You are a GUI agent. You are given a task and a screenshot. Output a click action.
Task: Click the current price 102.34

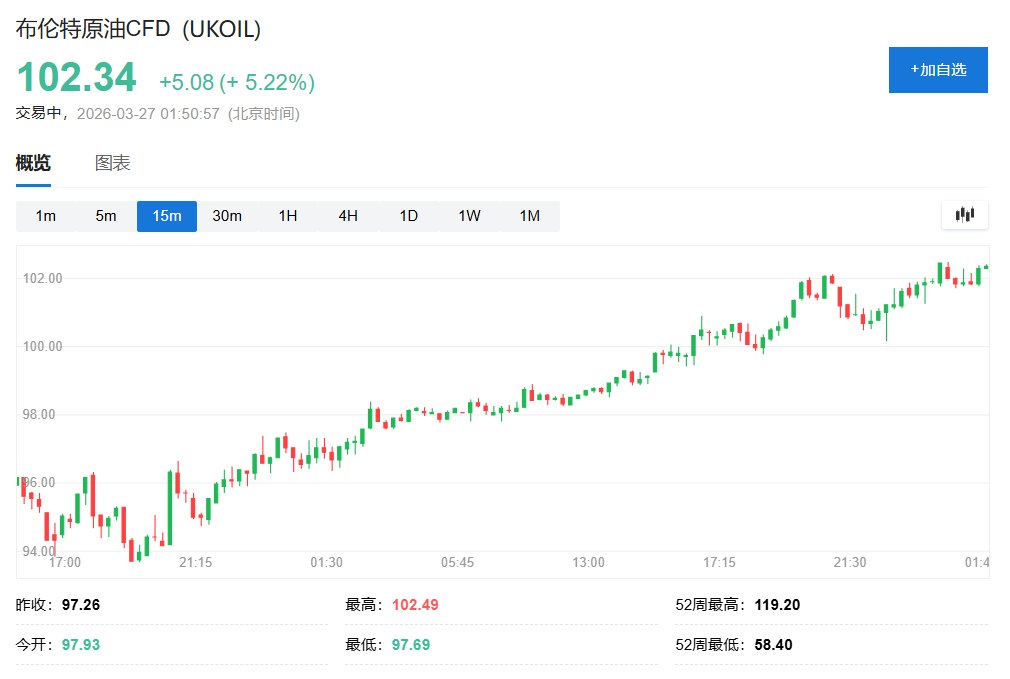coord(75,78)
